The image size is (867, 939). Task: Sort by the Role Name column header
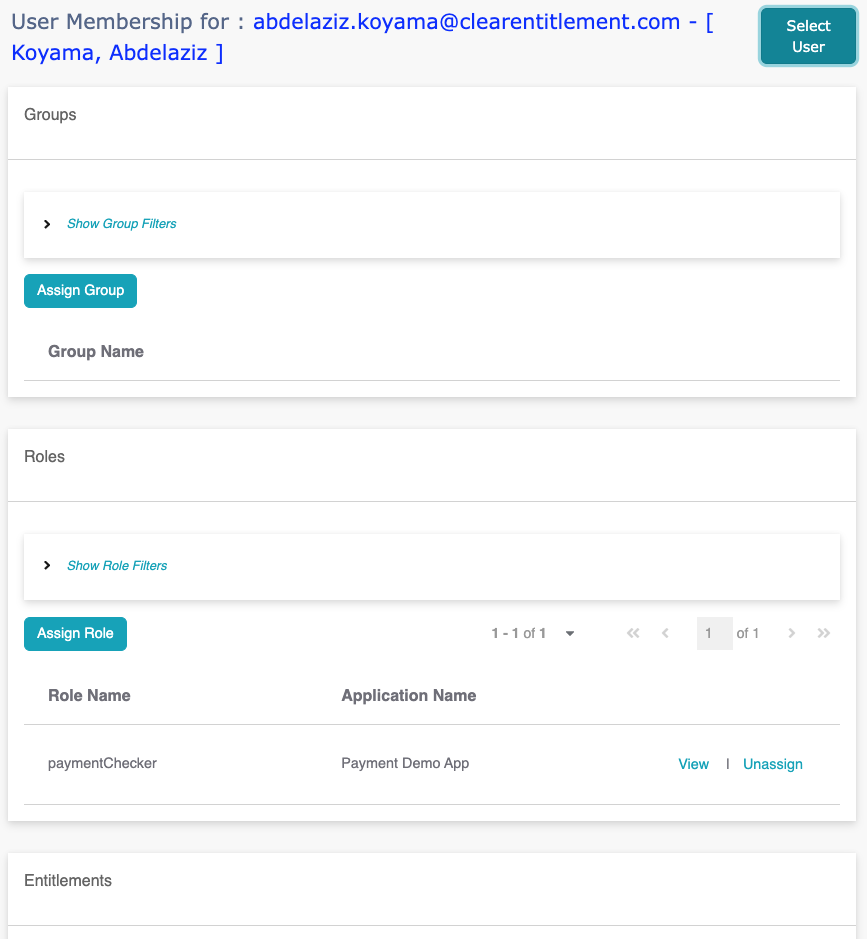pyautogui.click(x=89, y=695)
